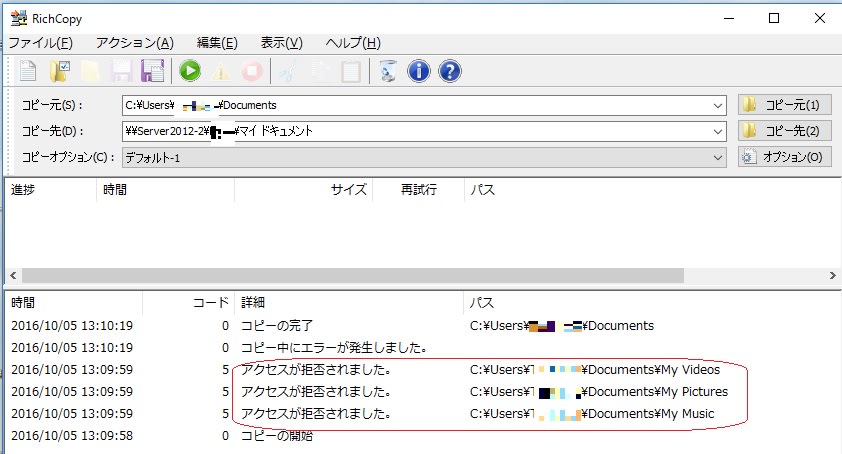Open the アクション(A) menu
The image size is (842, 454).
[x=134, y=43]
